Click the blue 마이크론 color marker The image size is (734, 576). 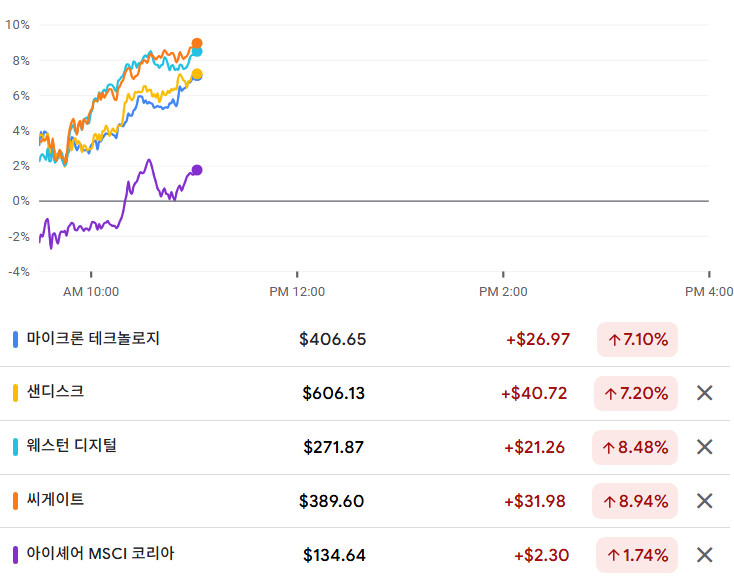[x=15, y=340]
